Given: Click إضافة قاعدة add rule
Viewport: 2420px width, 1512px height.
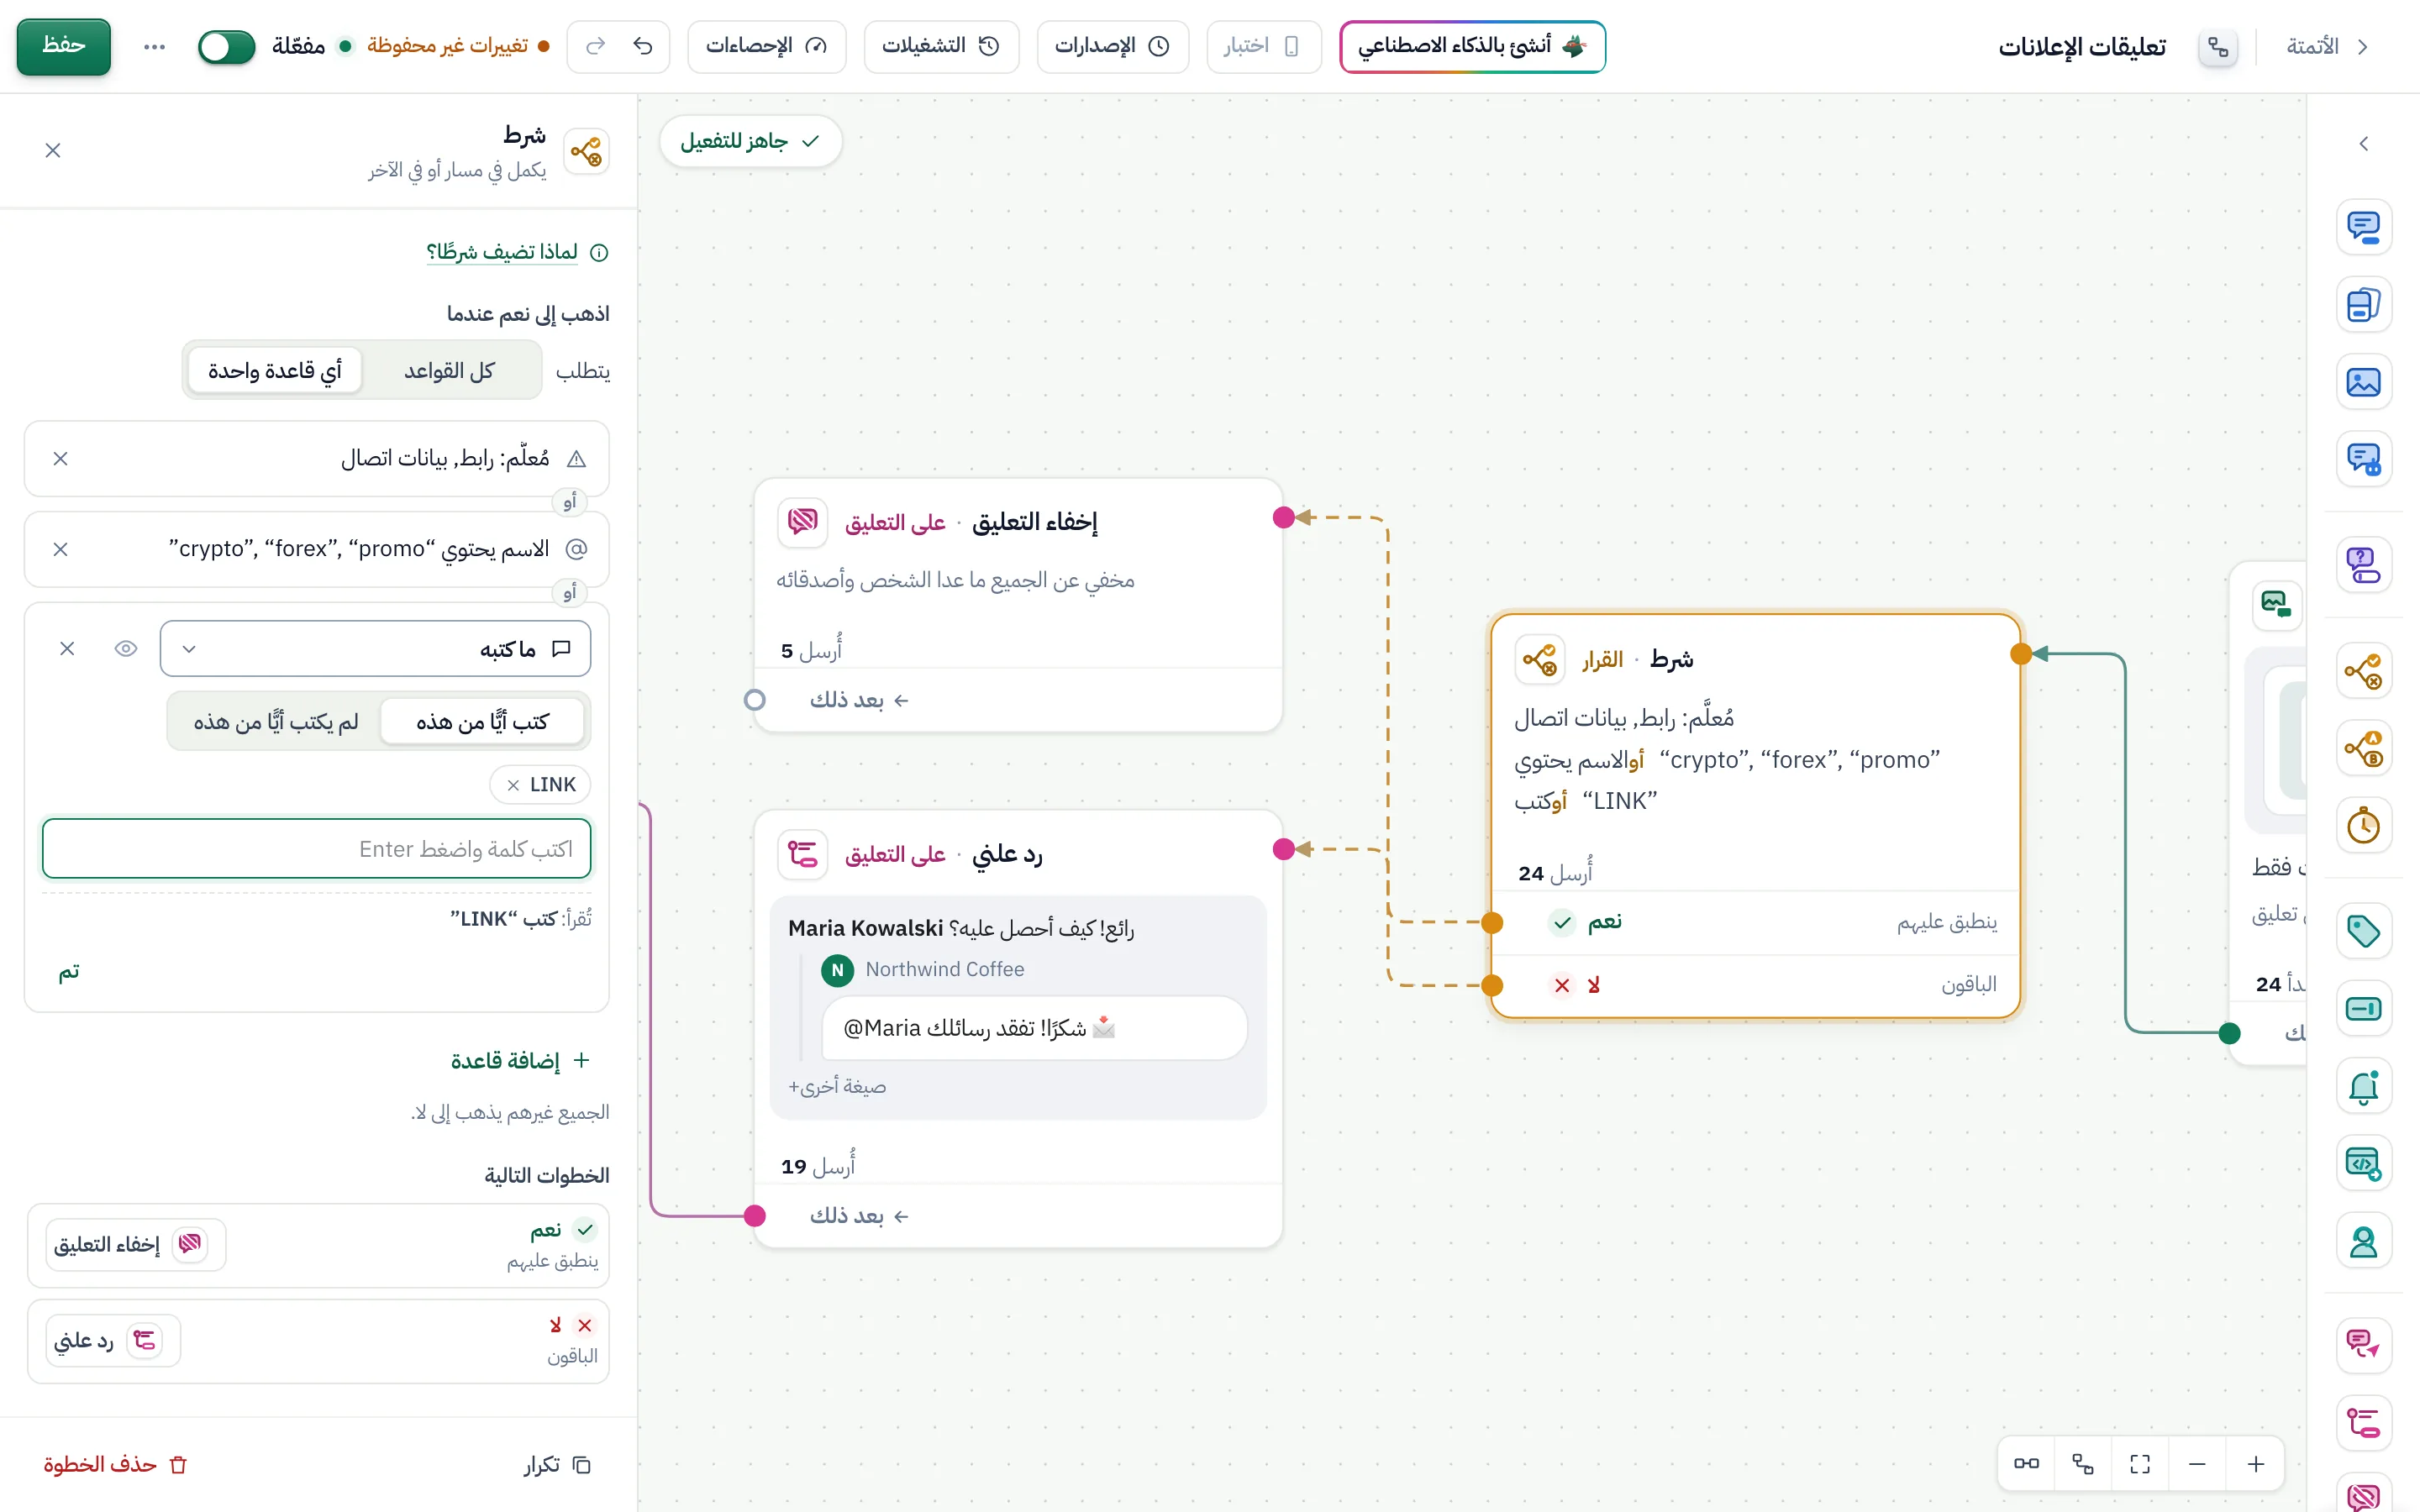Looking at the screenshot, I should pos(520,1060).
